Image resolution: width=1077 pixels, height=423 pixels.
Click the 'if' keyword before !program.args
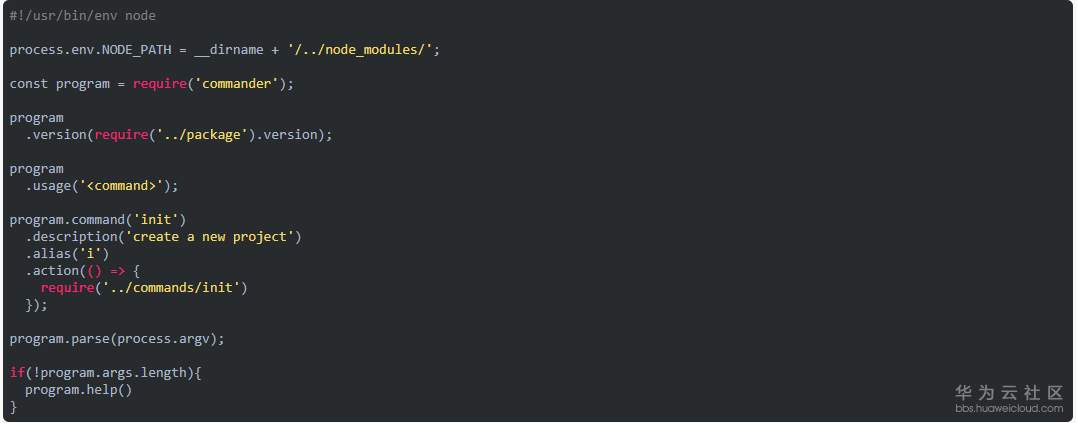coord(17,373)
